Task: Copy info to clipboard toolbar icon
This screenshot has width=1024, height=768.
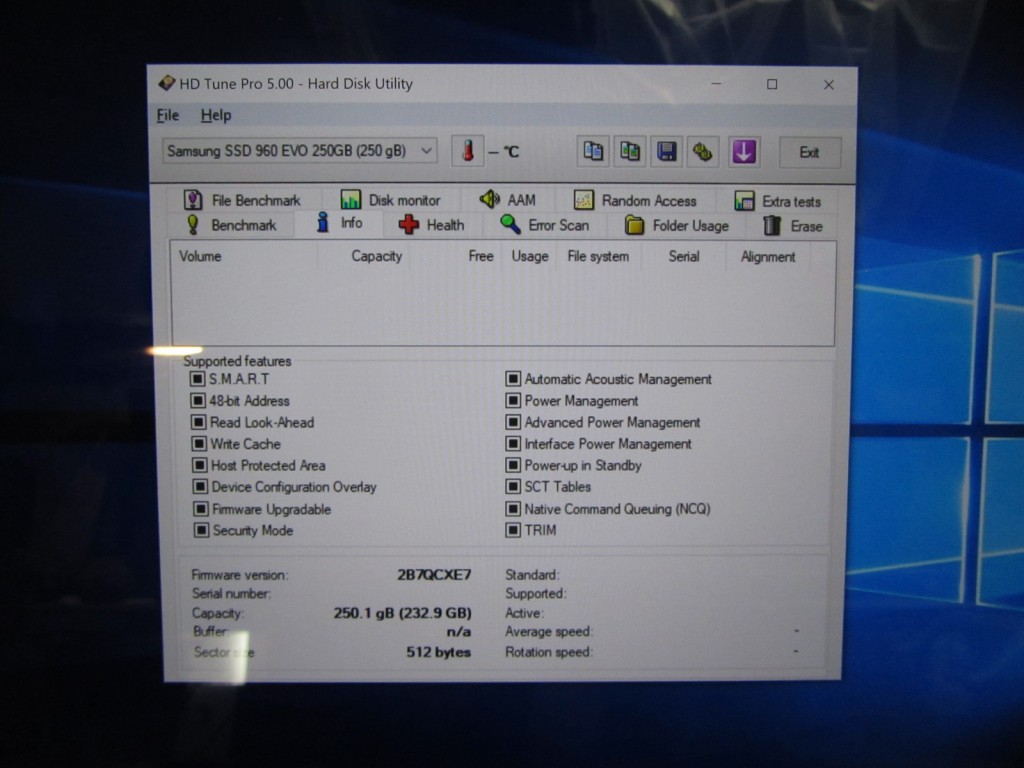Action: (593, 152)
